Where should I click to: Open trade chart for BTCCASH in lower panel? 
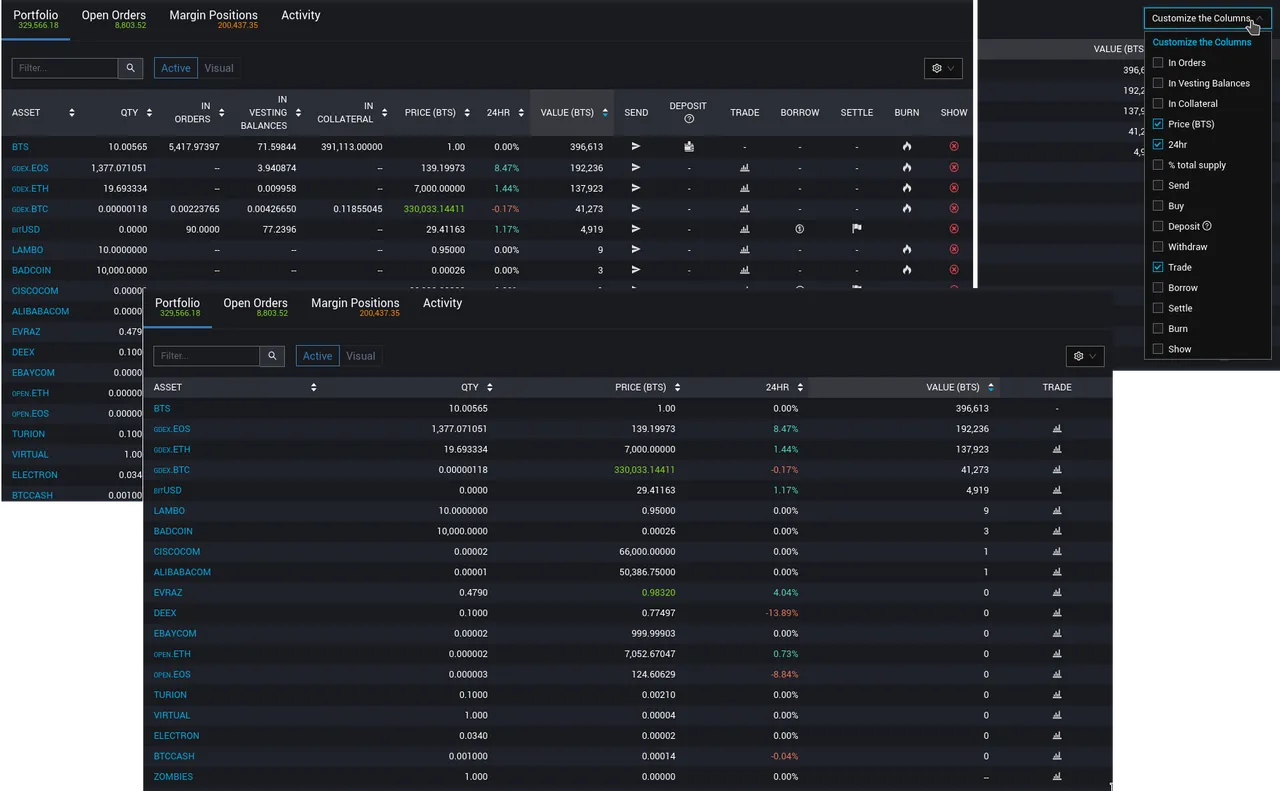(x=1057, y=756)
